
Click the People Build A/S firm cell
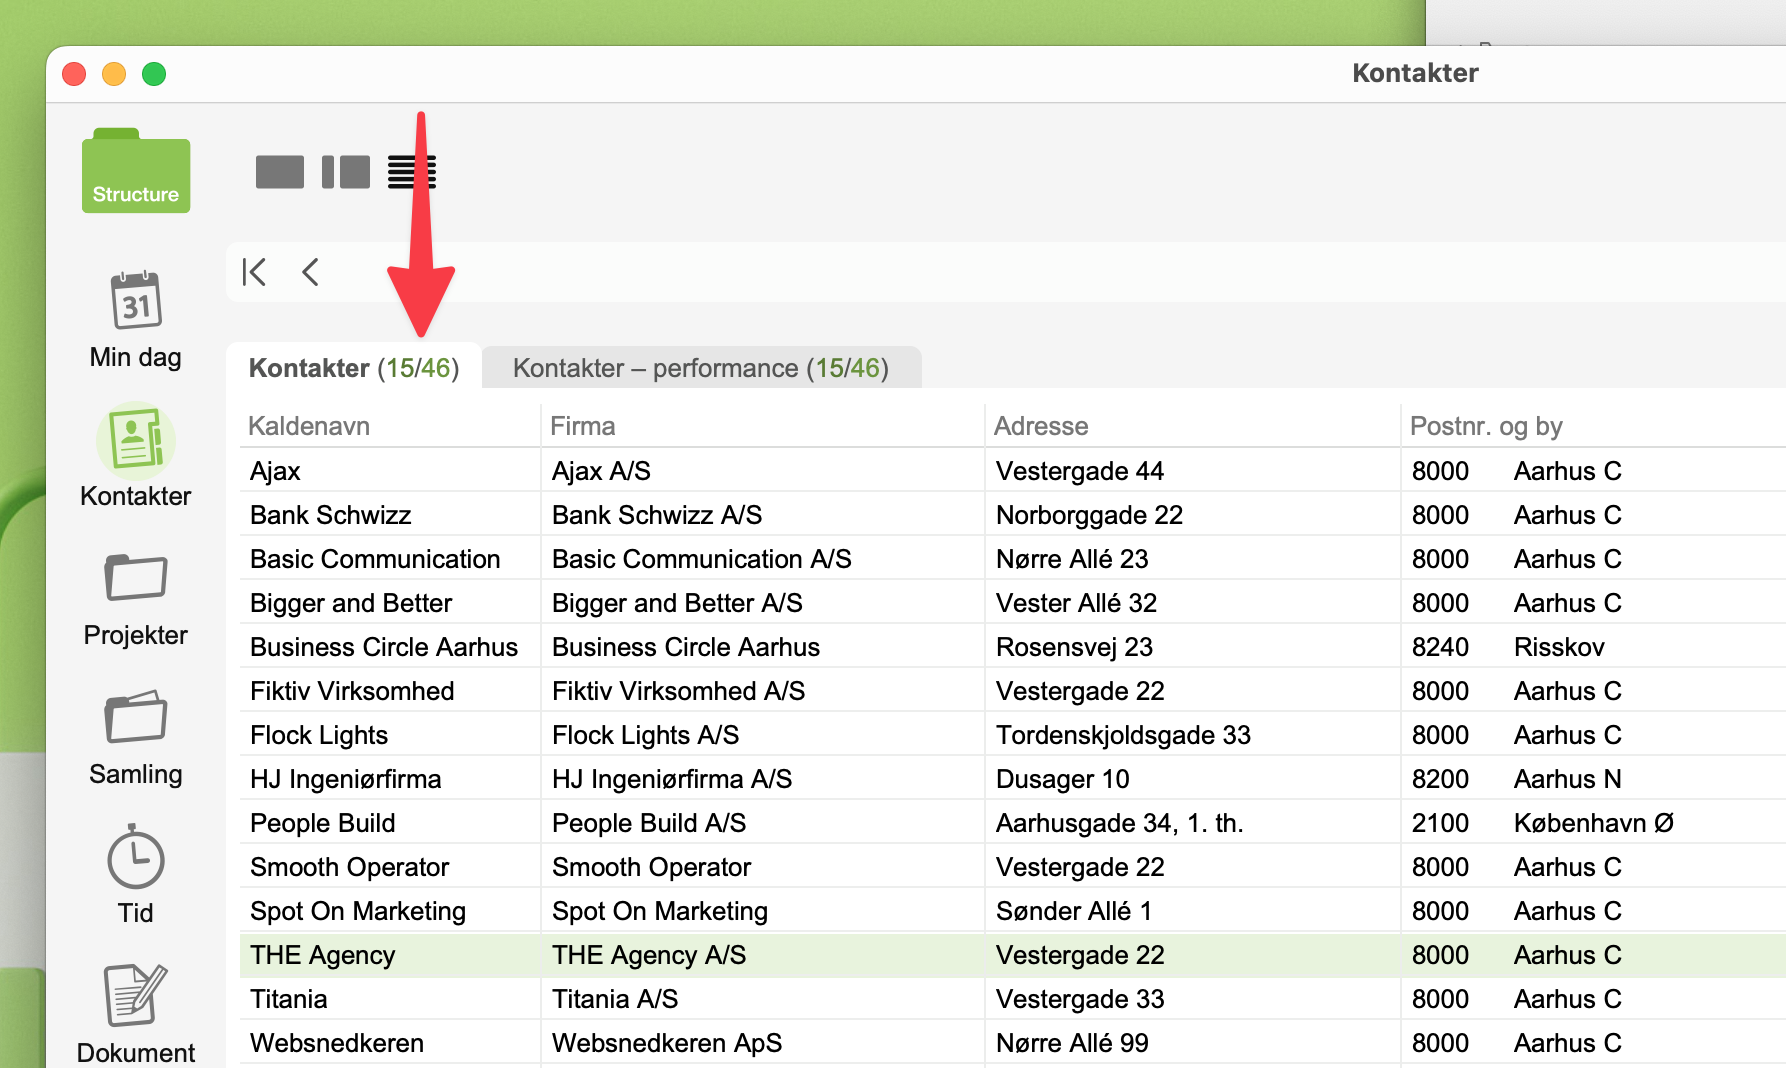tap(649, 823)
